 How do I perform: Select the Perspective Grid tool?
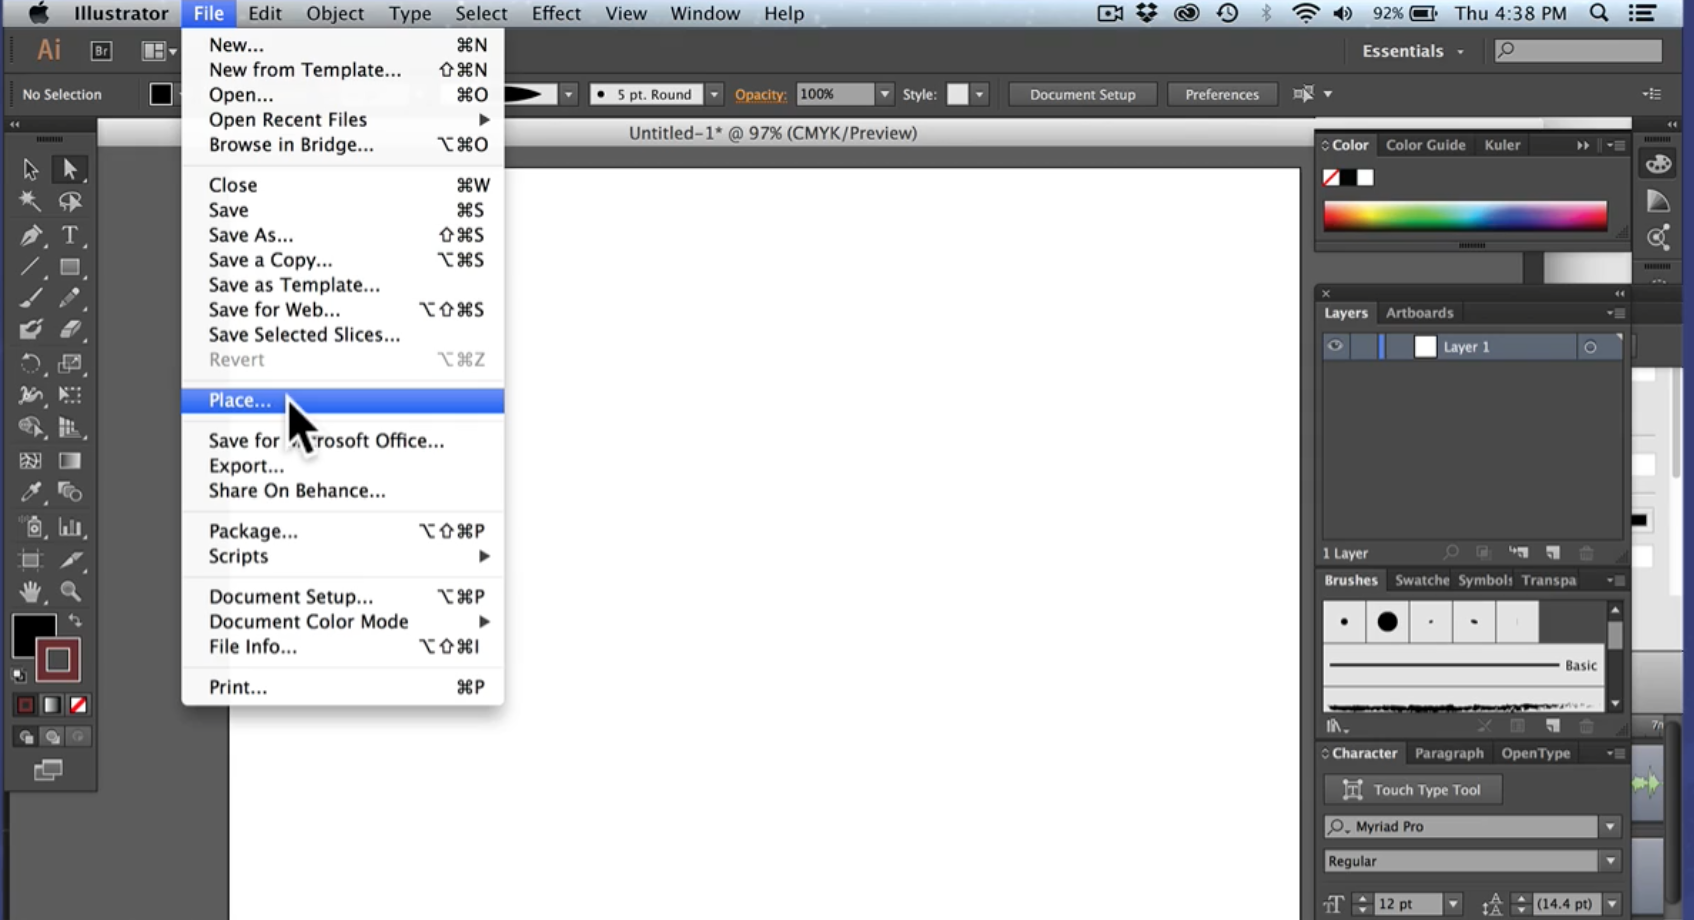pyautogui.click(x=69, y=427)
